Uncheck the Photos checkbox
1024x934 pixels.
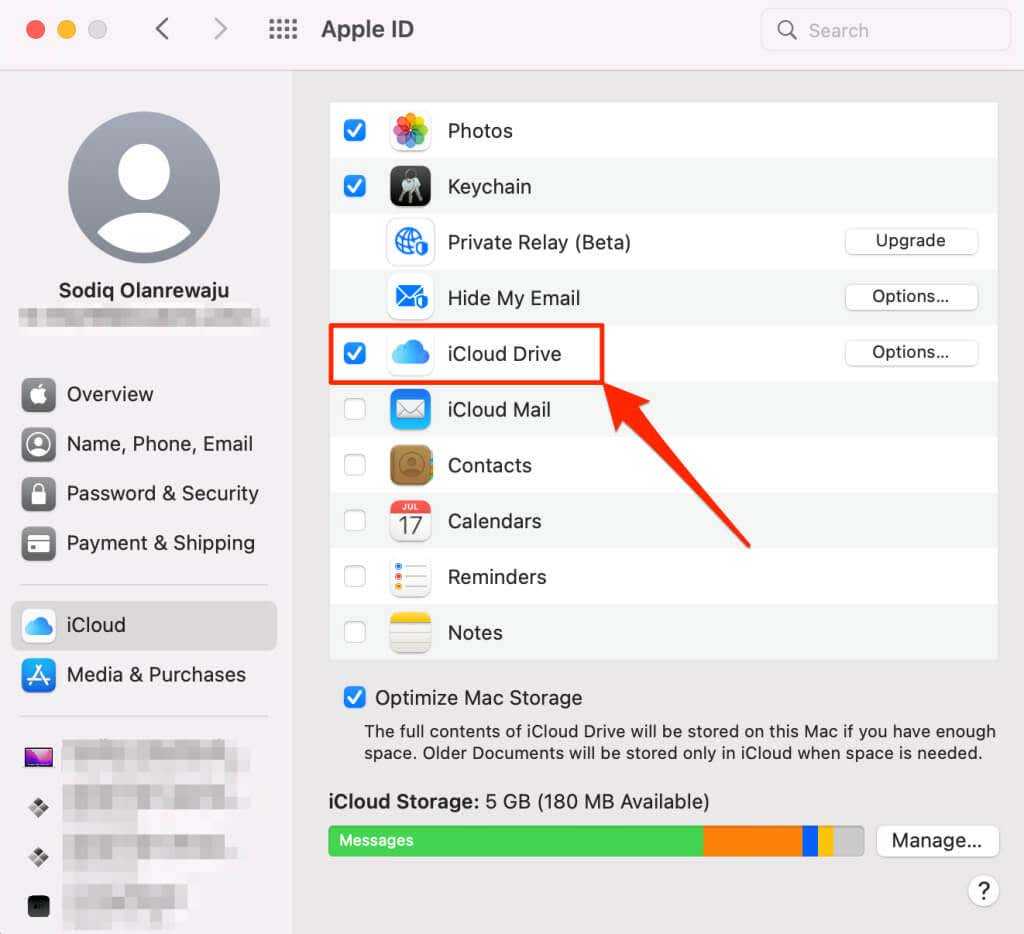355,131
